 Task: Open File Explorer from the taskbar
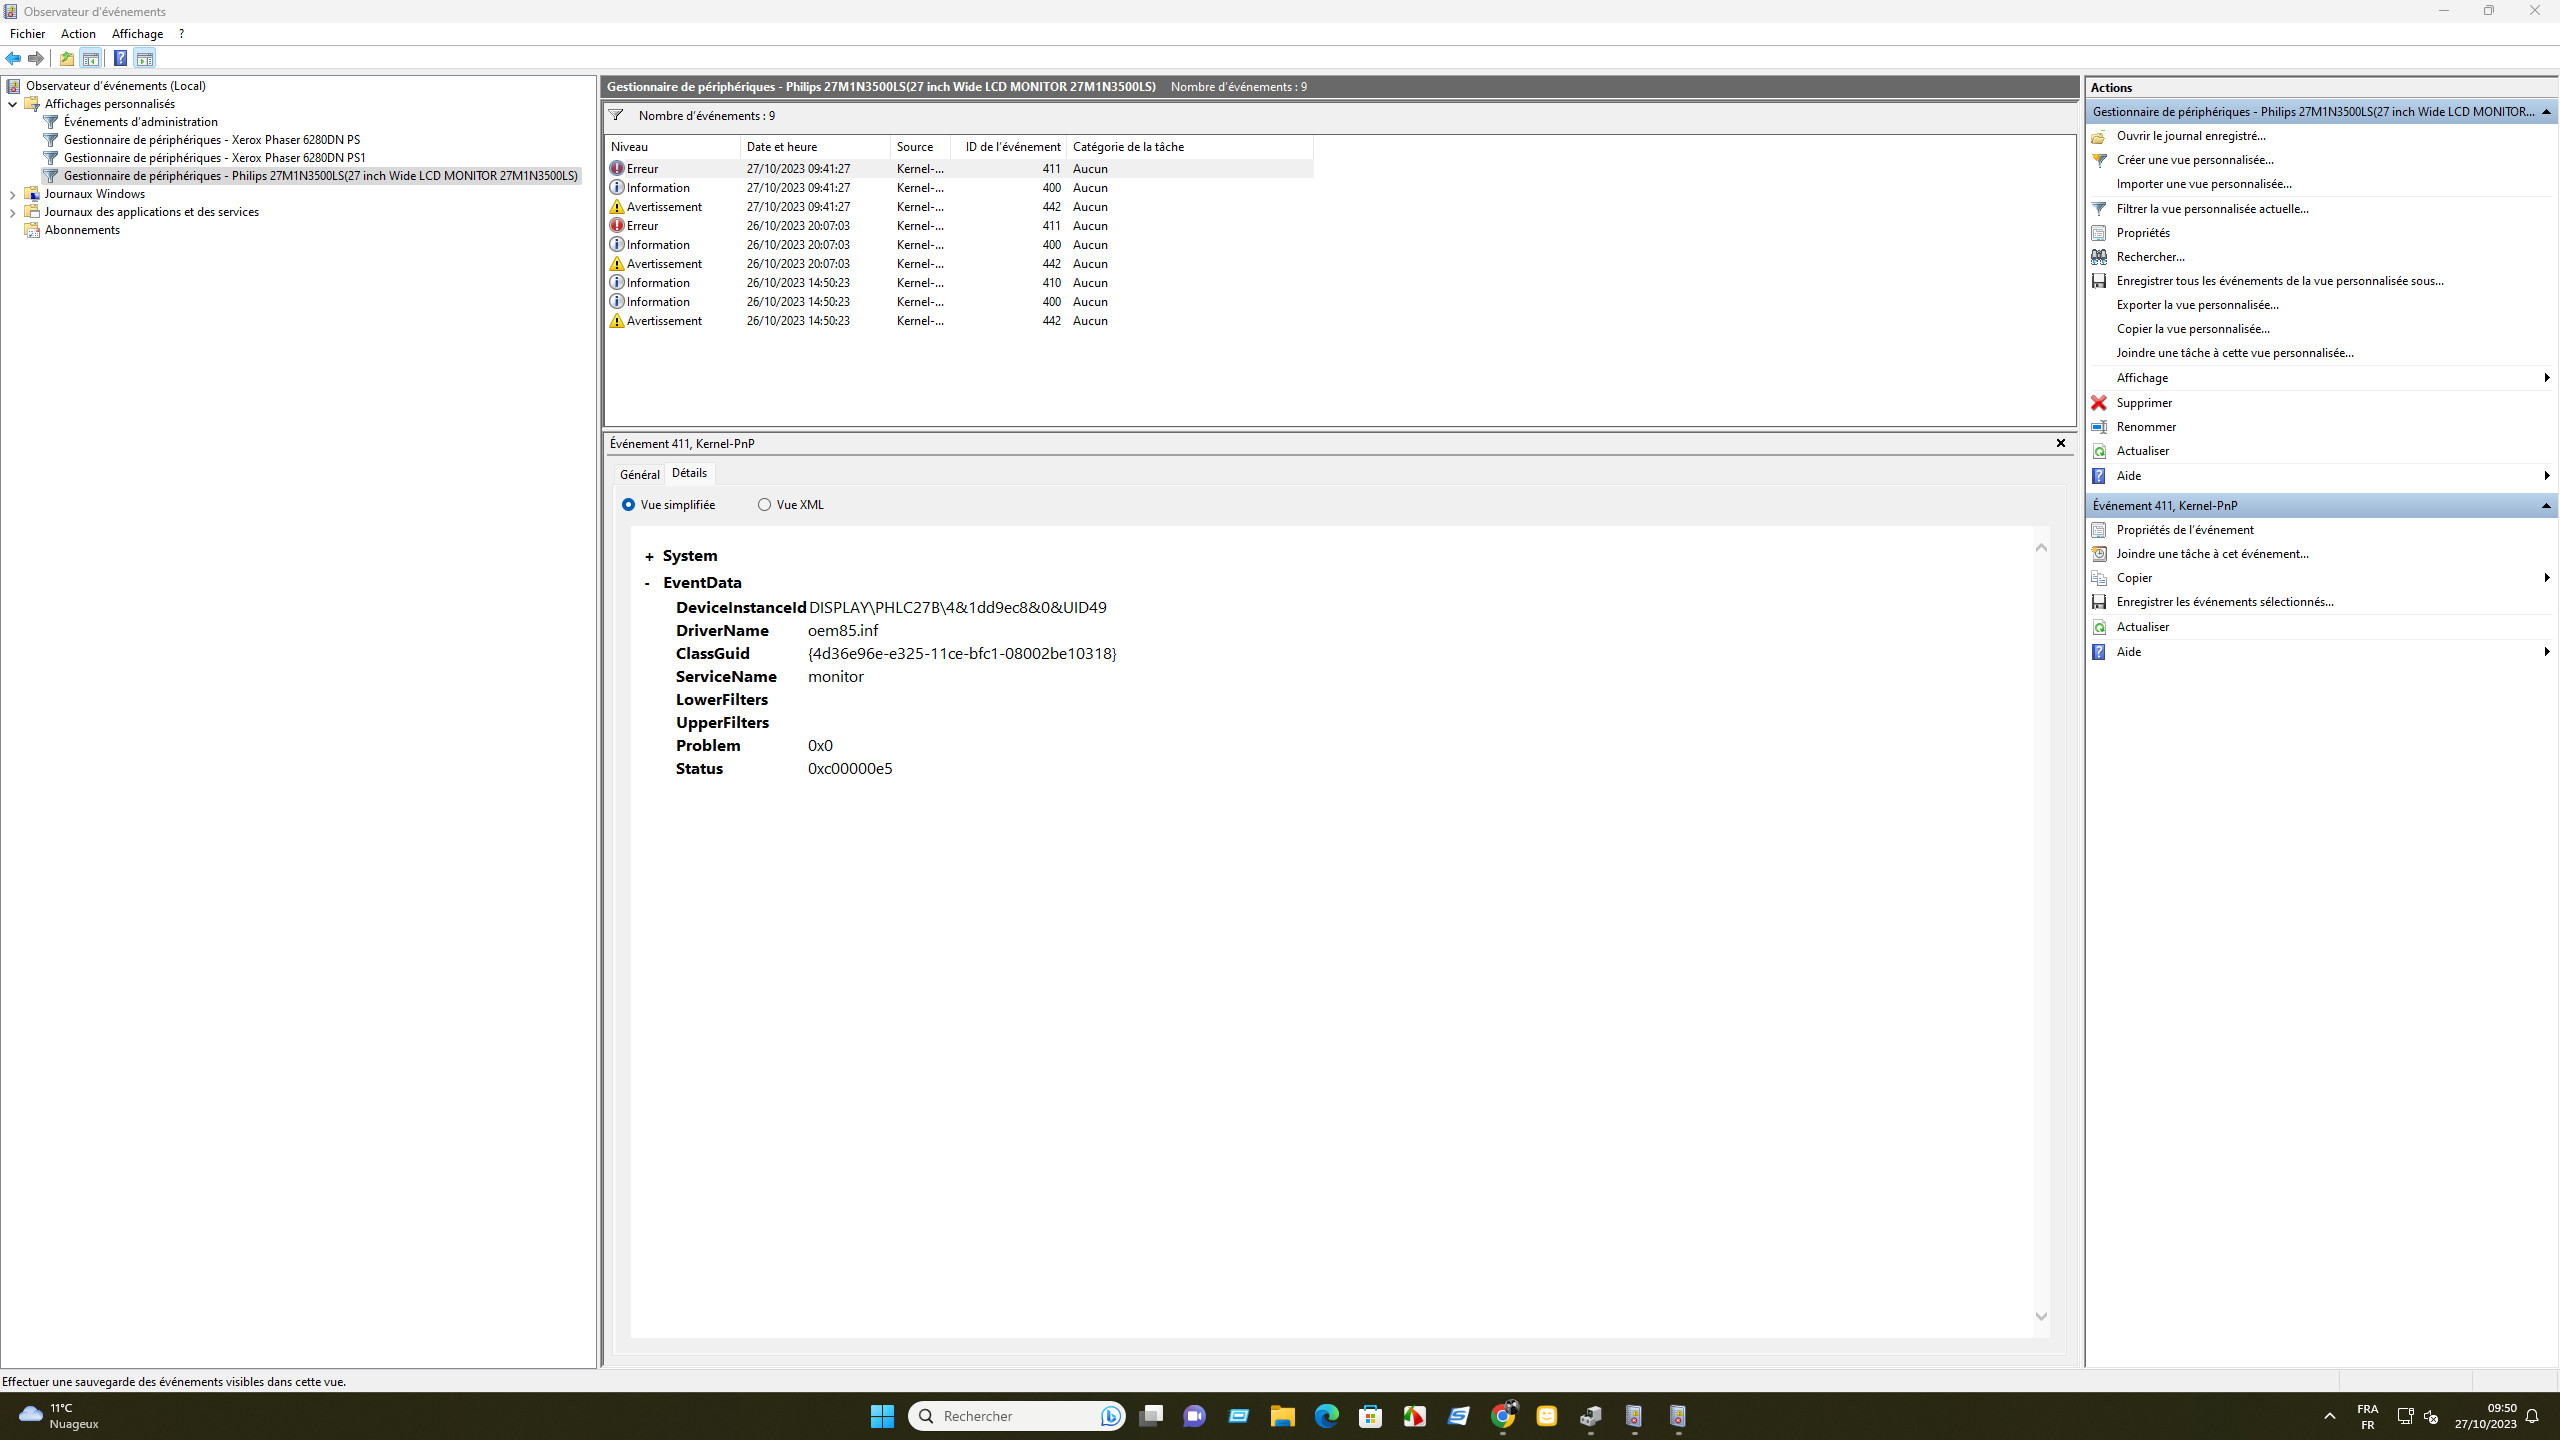tap(1282, 1416)
